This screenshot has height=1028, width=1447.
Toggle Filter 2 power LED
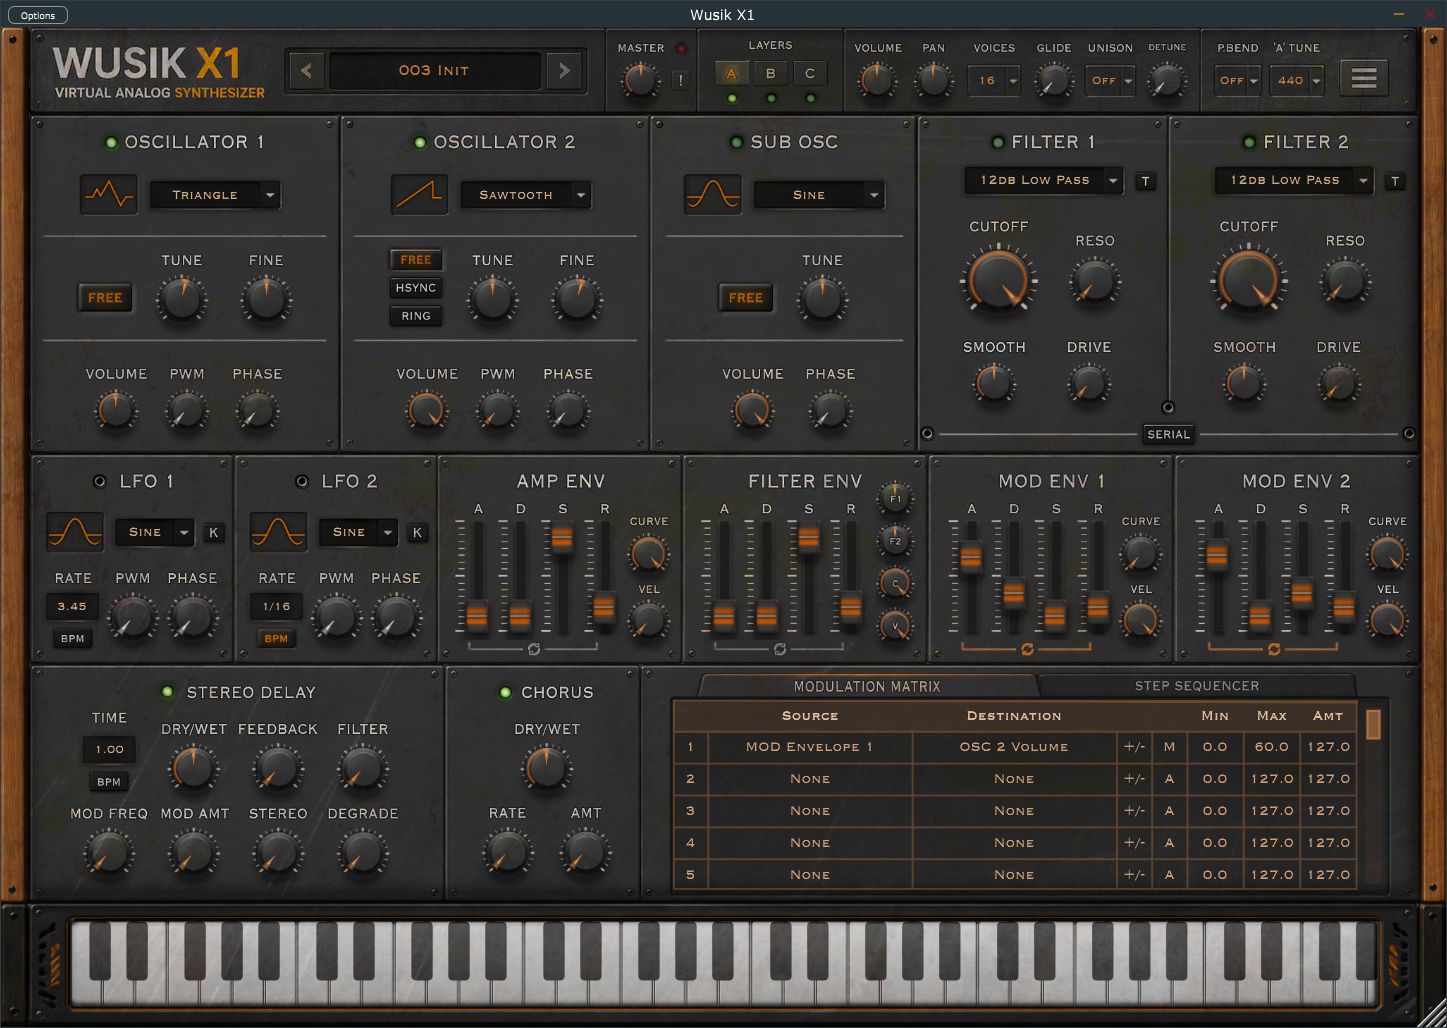tap(1248, 143)
